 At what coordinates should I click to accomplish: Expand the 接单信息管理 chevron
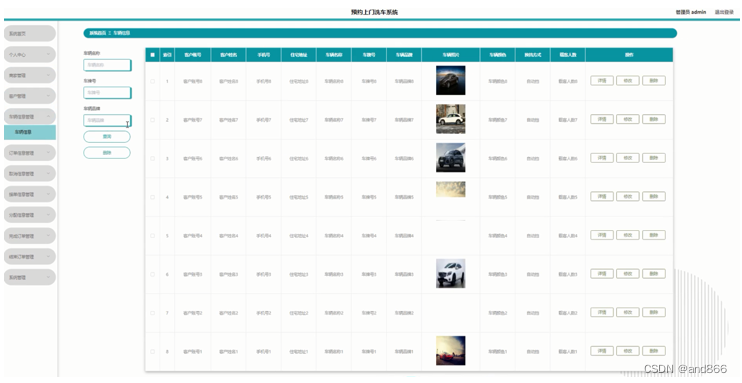[x=48, y=195]
